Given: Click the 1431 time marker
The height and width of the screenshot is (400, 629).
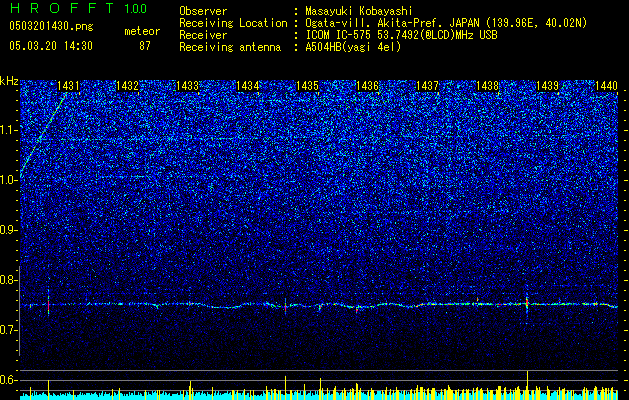Looking at the screenshot, I should (68, 85).
